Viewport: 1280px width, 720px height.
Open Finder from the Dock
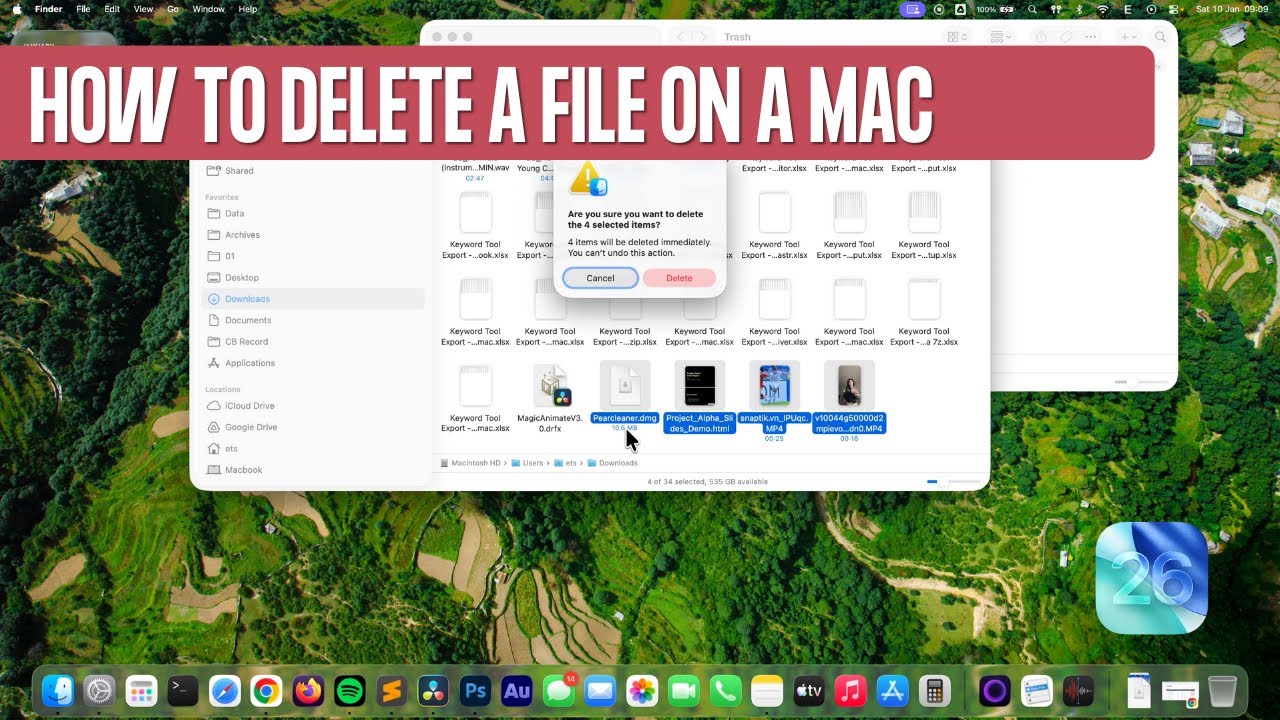[x=58, y=691]
